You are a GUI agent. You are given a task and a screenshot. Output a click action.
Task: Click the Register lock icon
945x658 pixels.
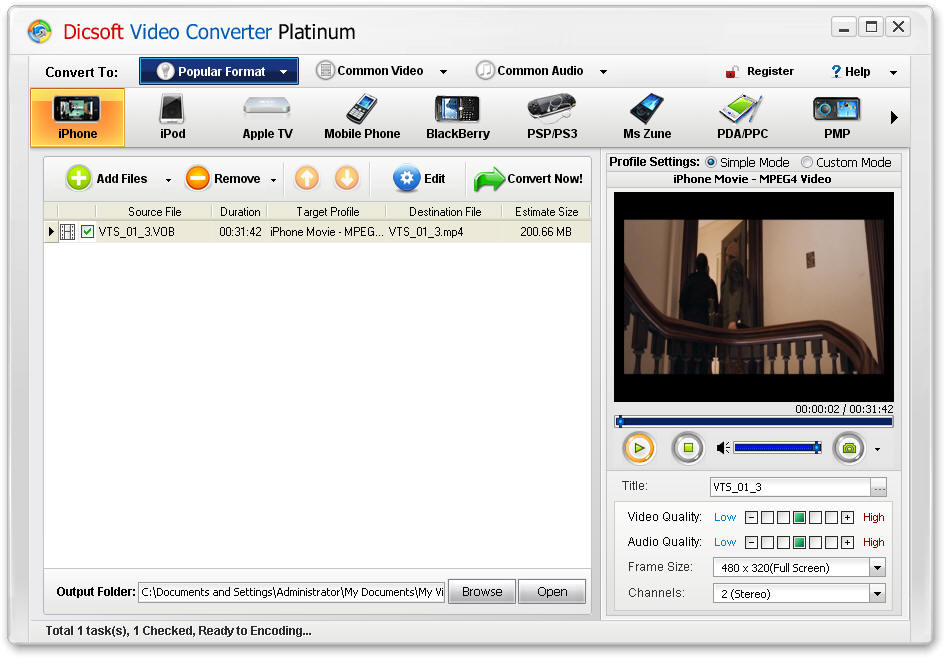pyautogui.click(x=732, y=72)
